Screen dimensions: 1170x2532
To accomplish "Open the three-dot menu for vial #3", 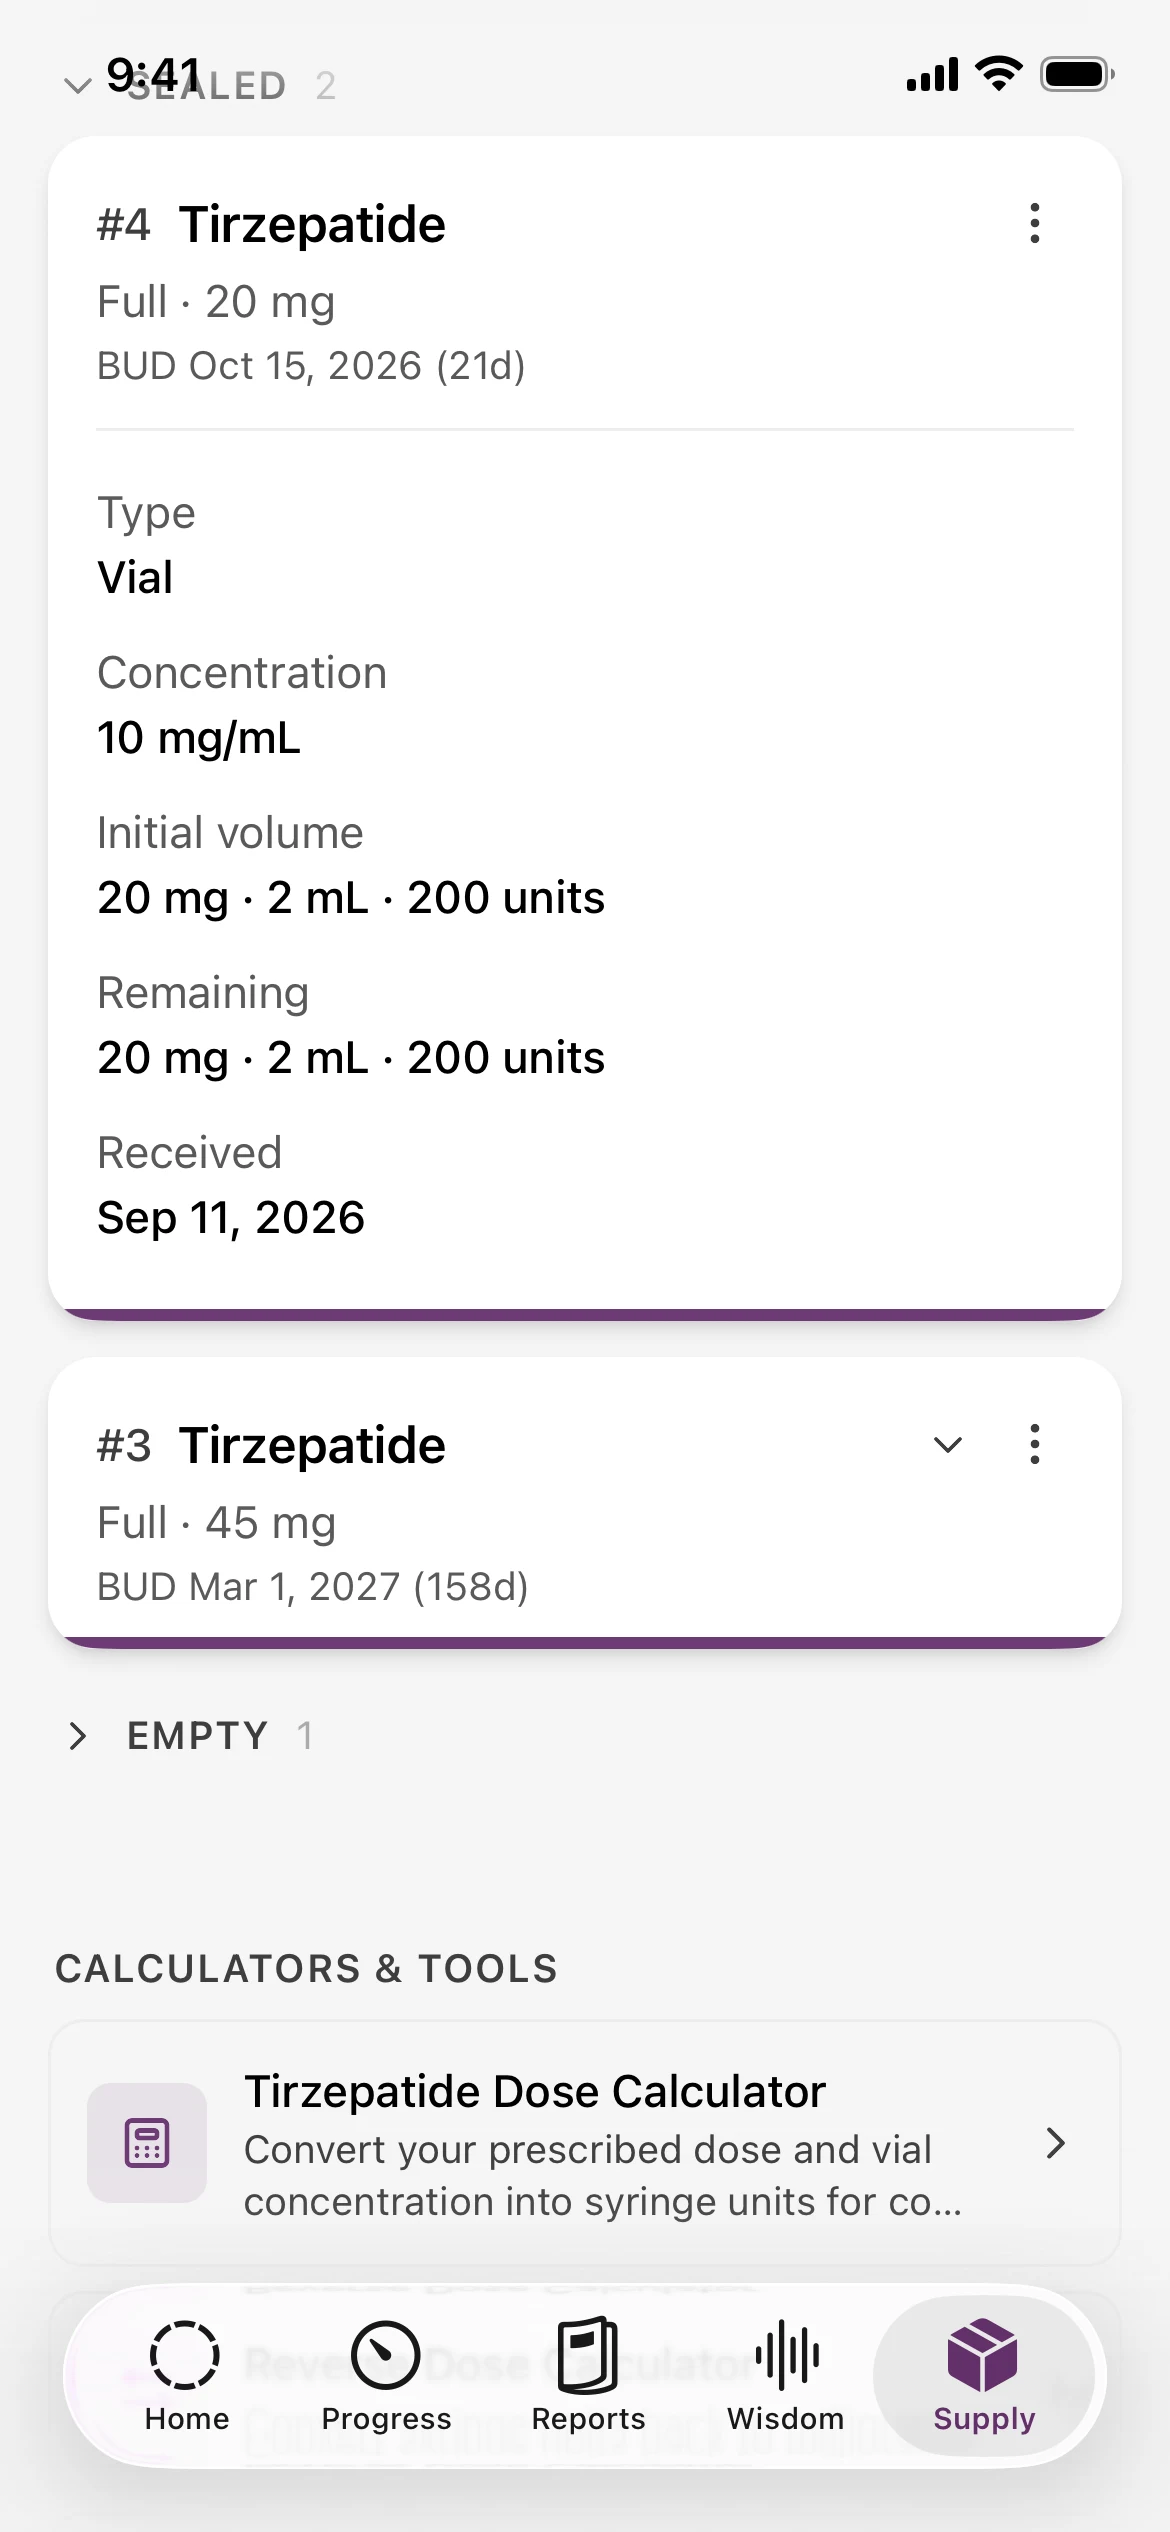I will pos(1035,1444).
